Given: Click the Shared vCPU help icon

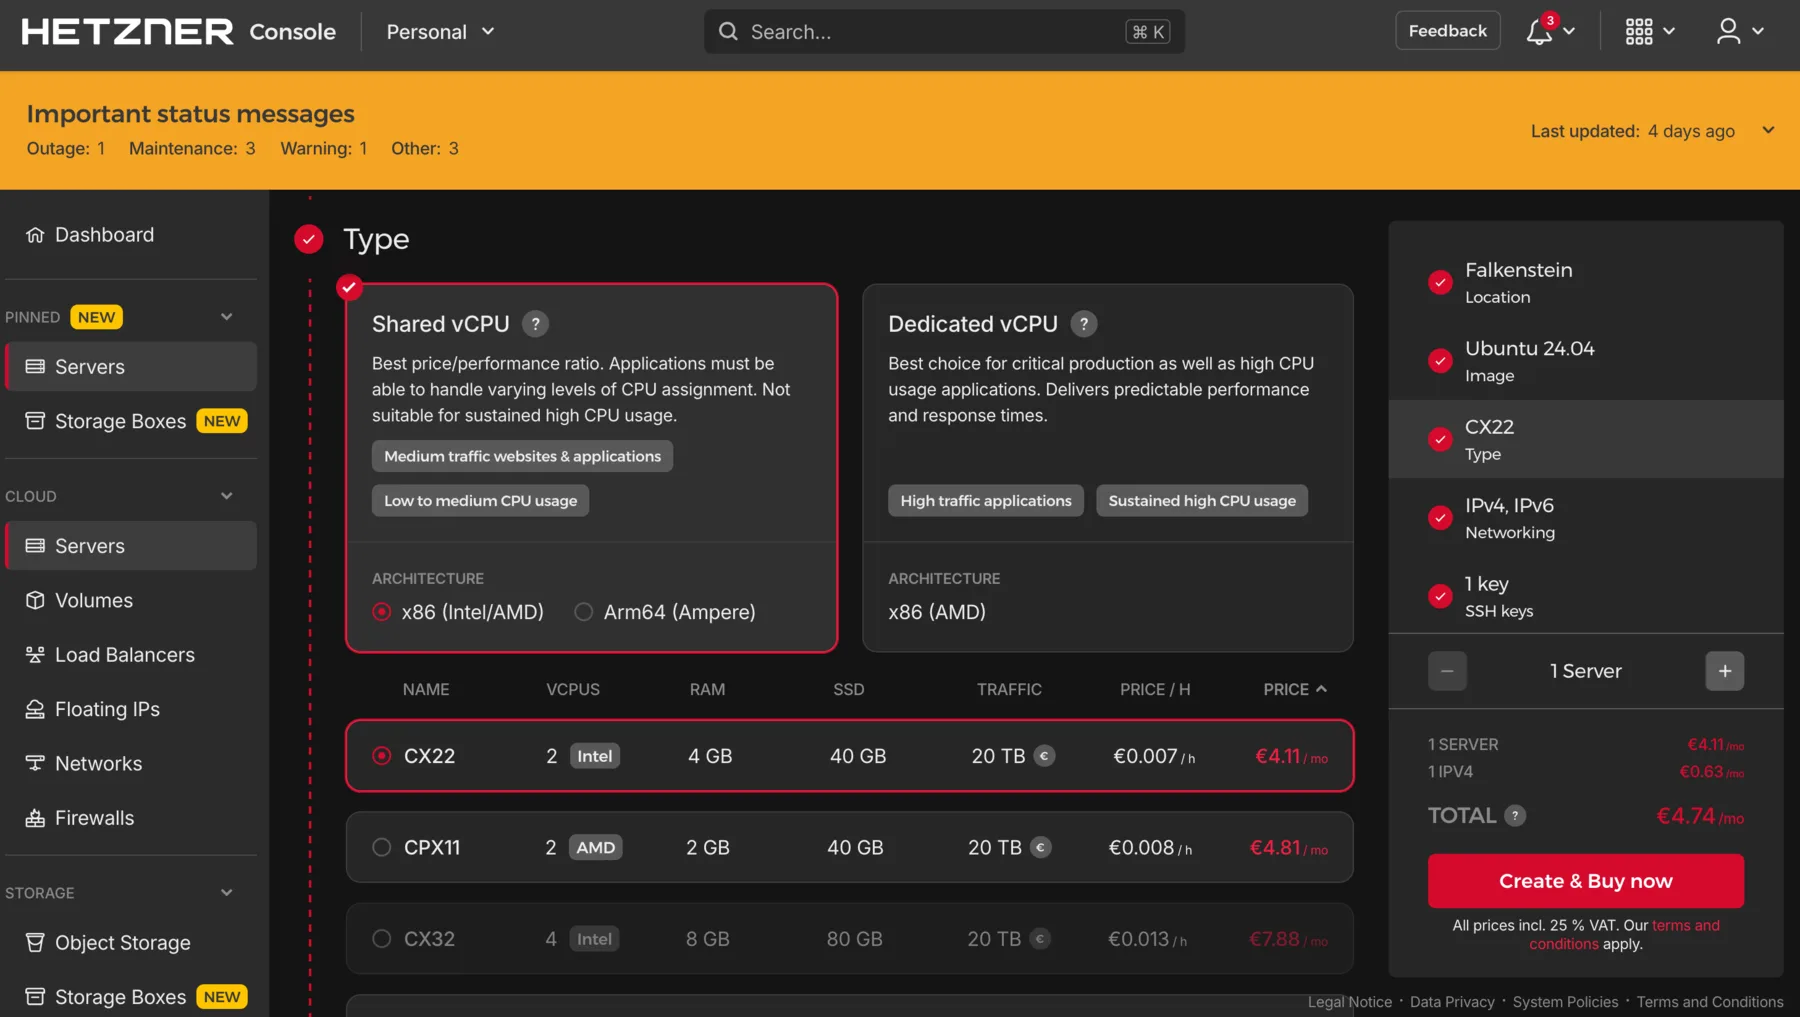Looking at the screenshot, I should [536, 324].
